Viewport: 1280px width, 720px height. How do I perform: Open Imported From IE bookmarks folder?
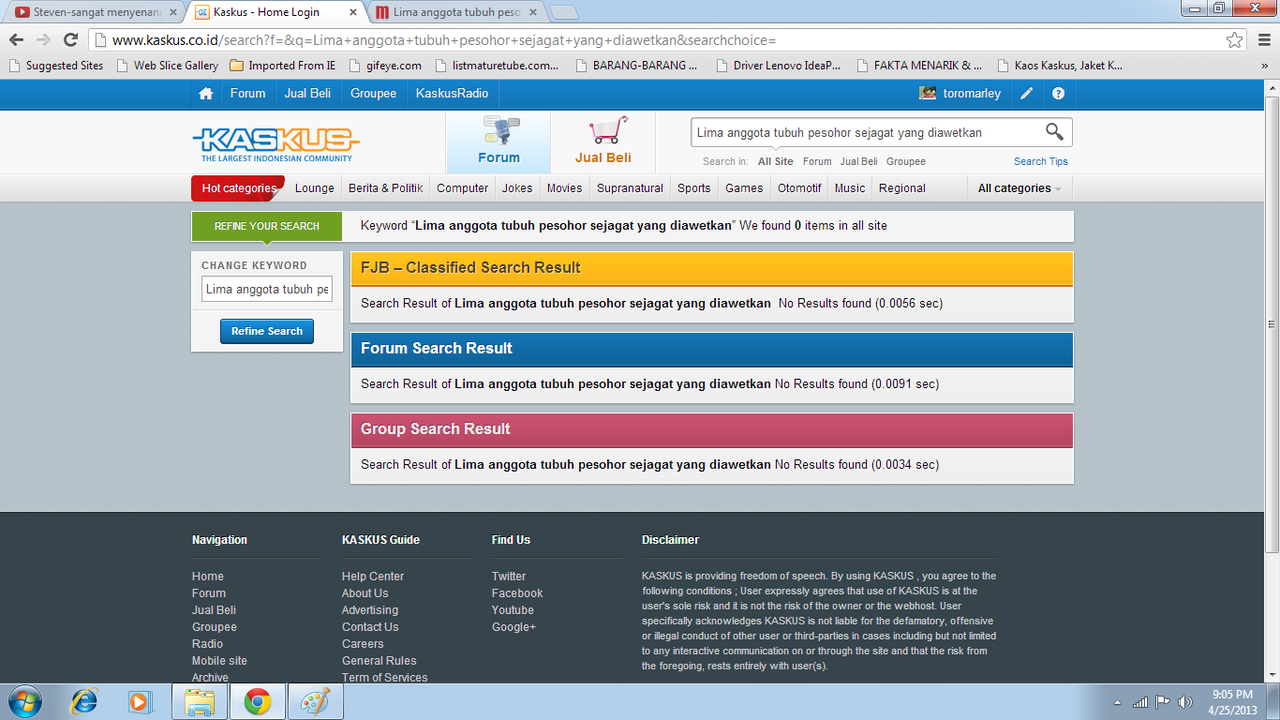[x=282, y=65]
